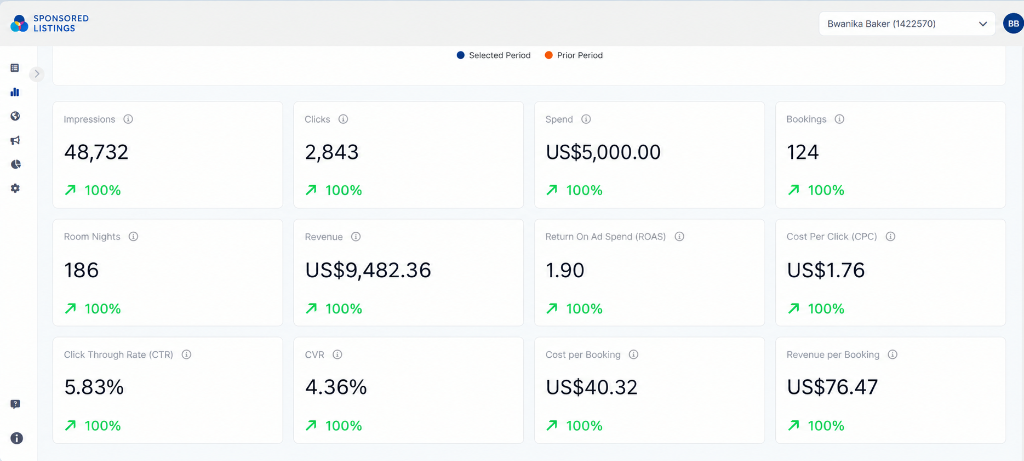Click the info icon next to Impressions

128,119
